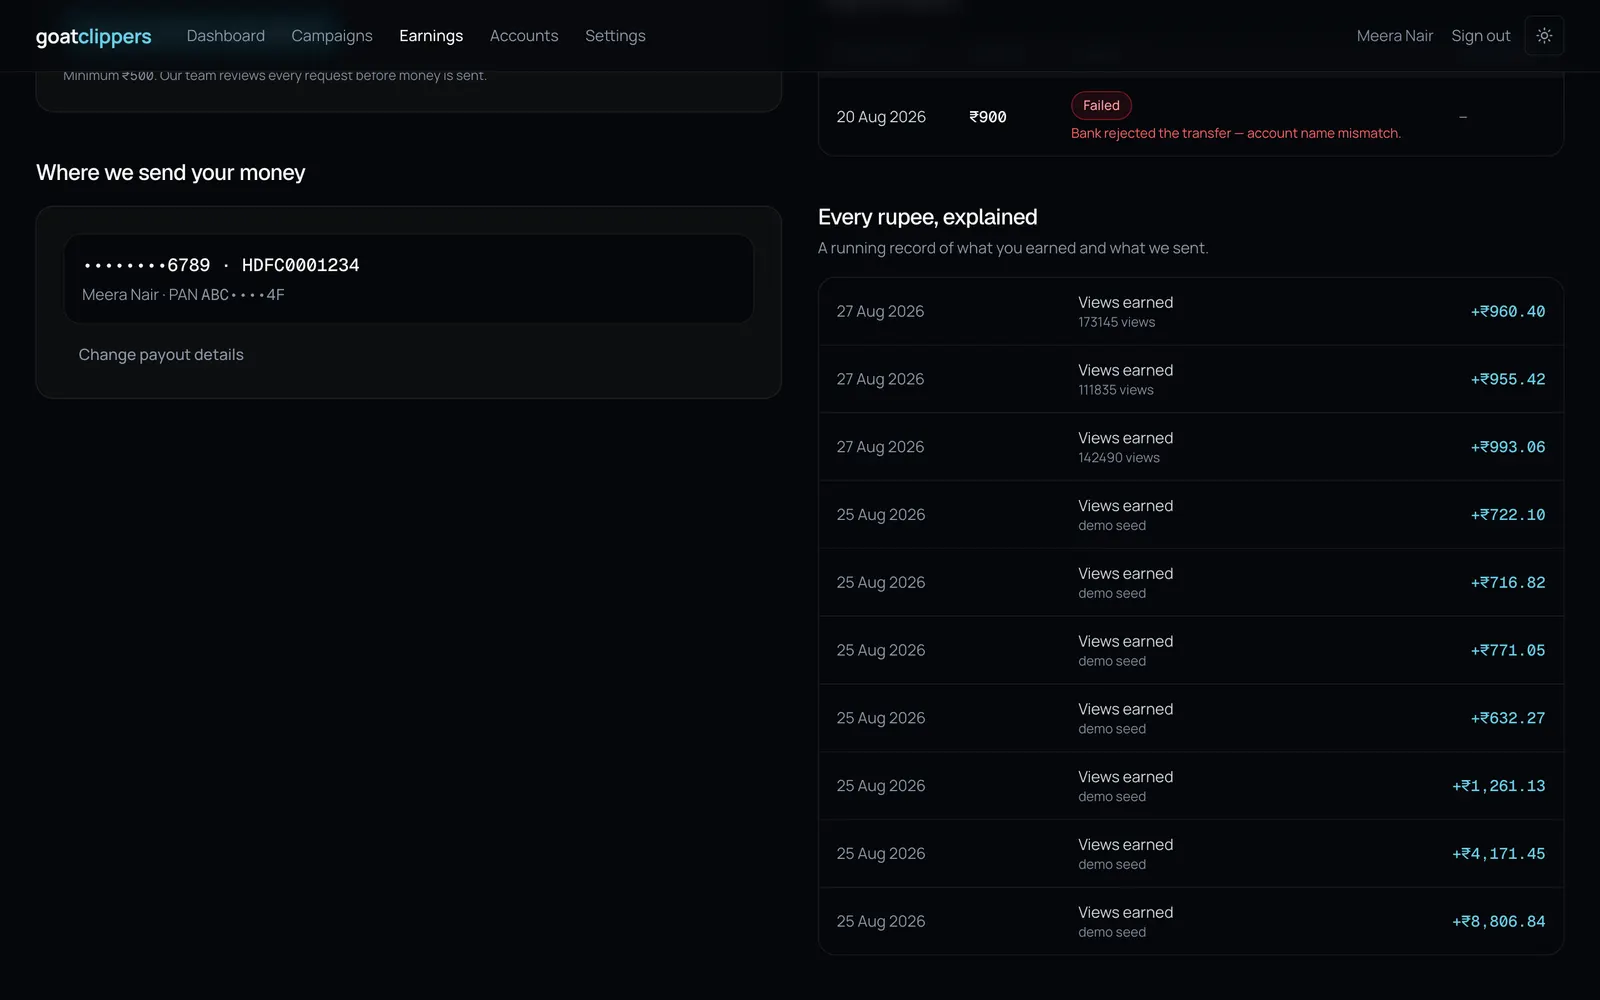Open the Campaigns nav item
Screen dimensions: 1600x1000
pos(332,36)
